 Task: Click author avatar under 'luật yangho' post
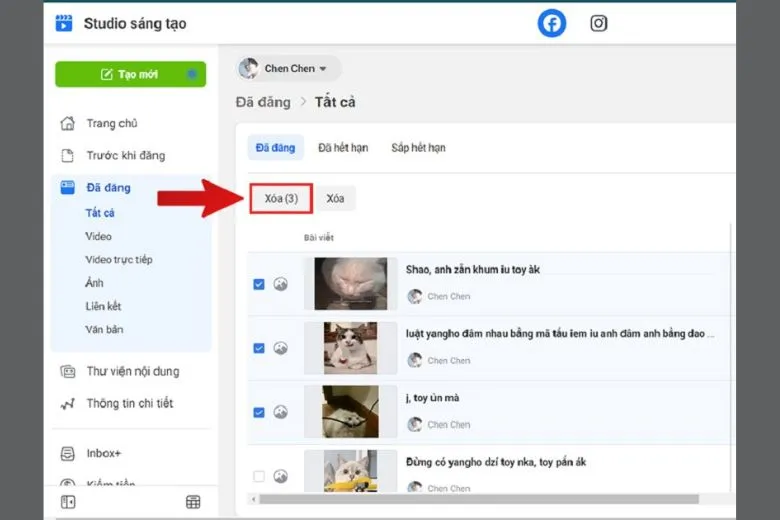pyautogui.click(x=415, y=360)
